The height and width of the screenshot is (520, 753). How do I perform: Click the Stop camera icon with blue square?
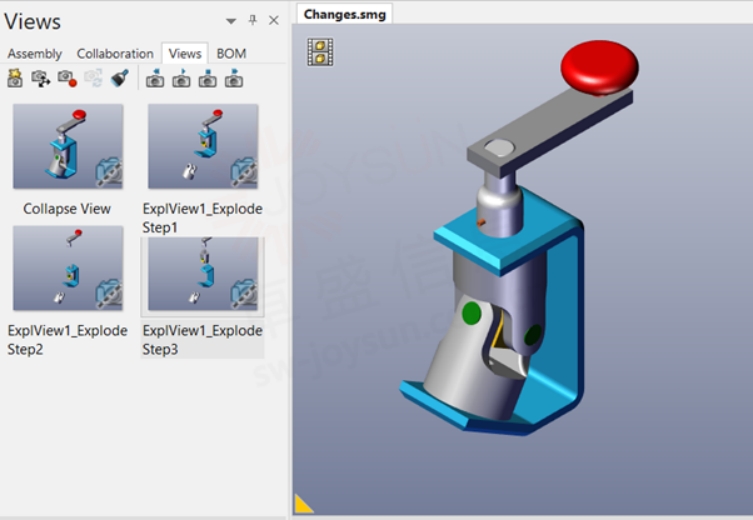[207, 78]
